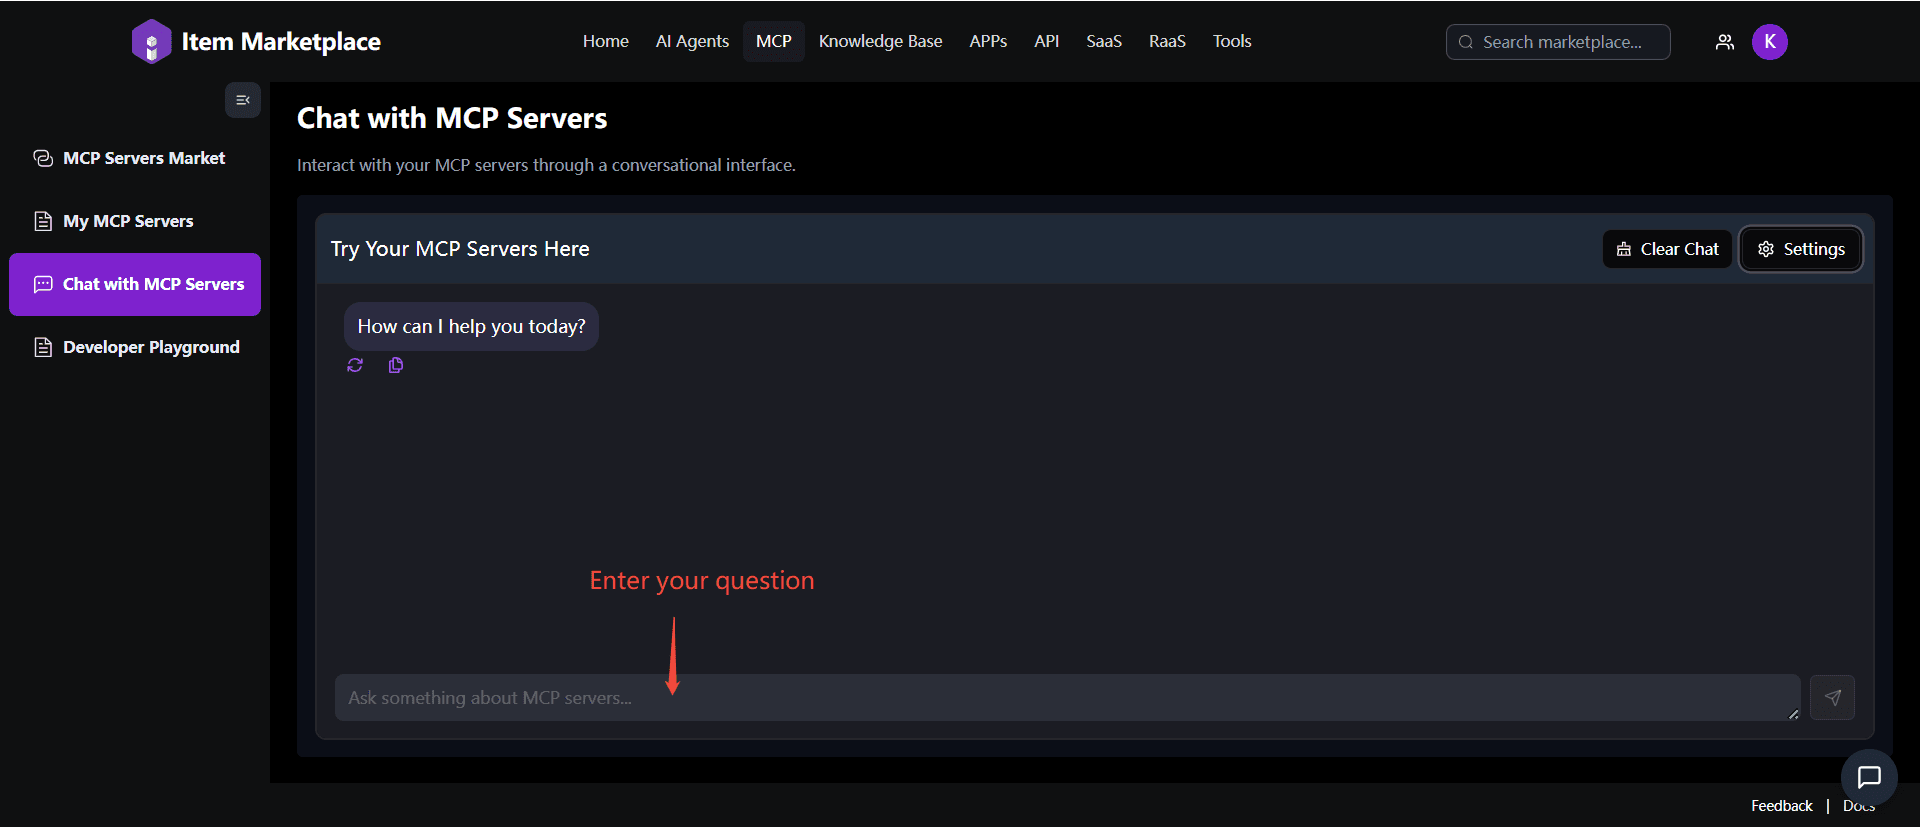This screenshot has width=1920, height=827.
Task: Open the Tools nav item
Action: [1232, 41]
